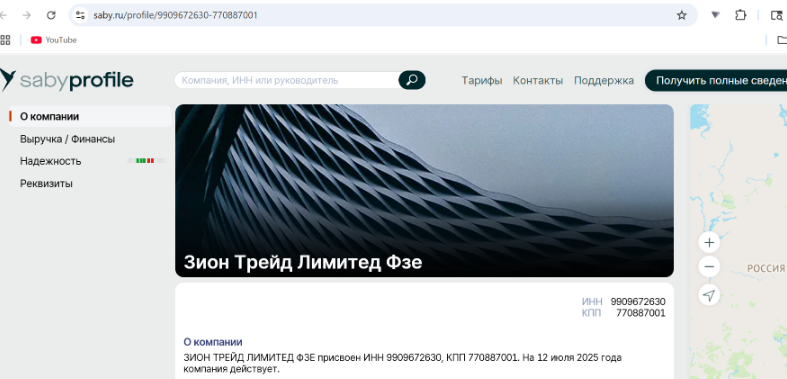Screen dimensions: 787x379
Task: Click the О компании section heading
Action: pos(213,342)
